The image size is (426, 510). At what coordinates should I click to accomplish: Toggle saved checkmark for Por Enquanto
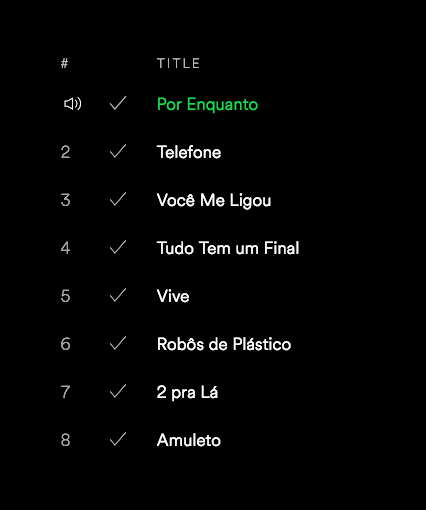pos(118,103)
